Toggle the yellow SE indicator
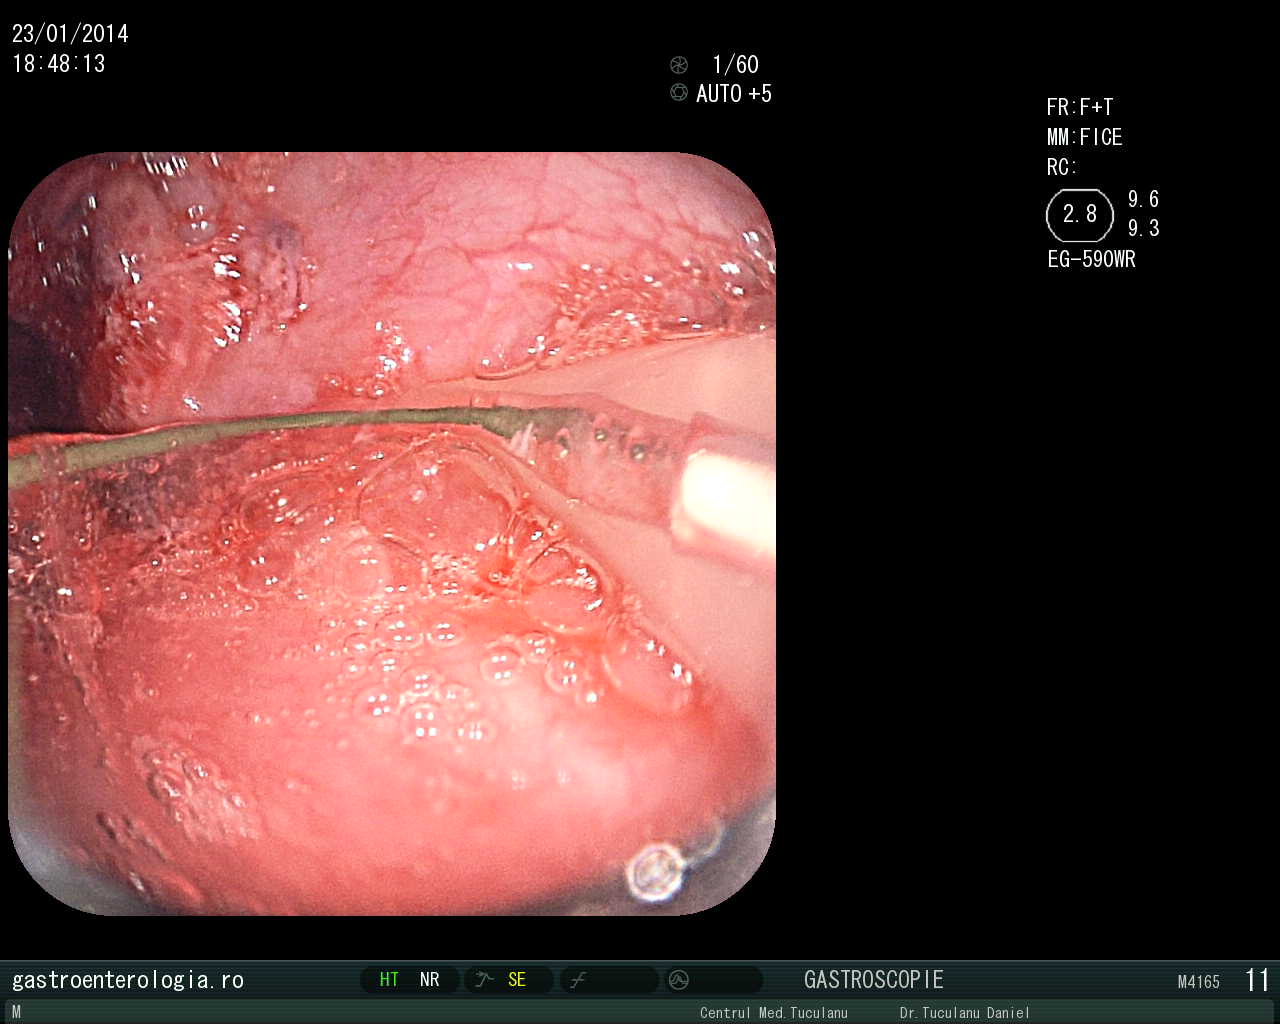The height and width of the screenshot is (1024, 1280). point(517,980)
